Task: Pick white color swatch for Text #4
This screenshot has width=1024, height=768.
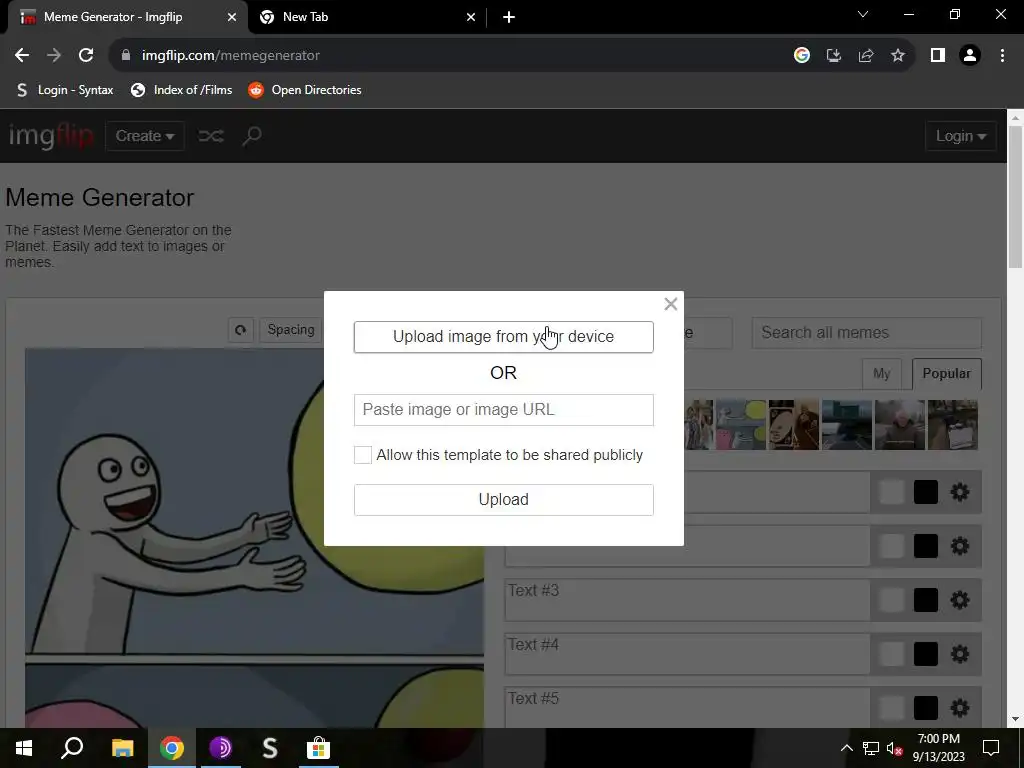Action: point(891,654)
